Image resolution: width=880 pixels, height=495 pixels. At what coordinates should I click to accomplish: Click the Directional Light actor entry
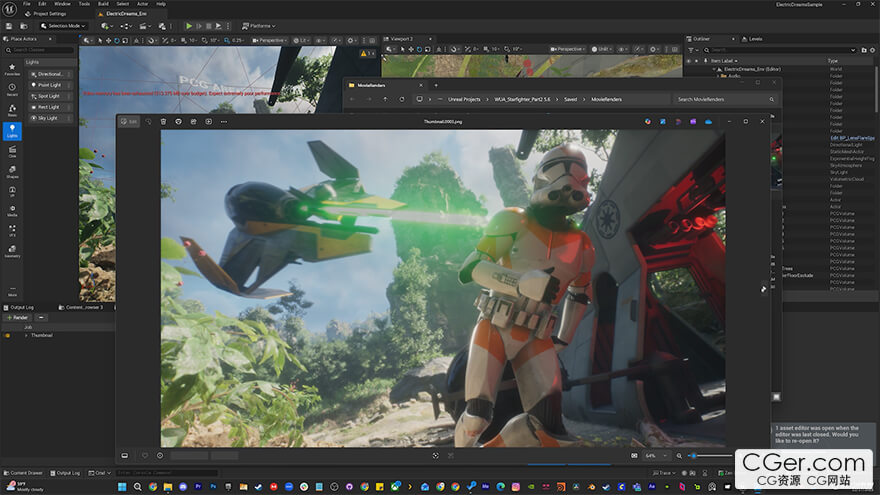click(x=51, y=74)
